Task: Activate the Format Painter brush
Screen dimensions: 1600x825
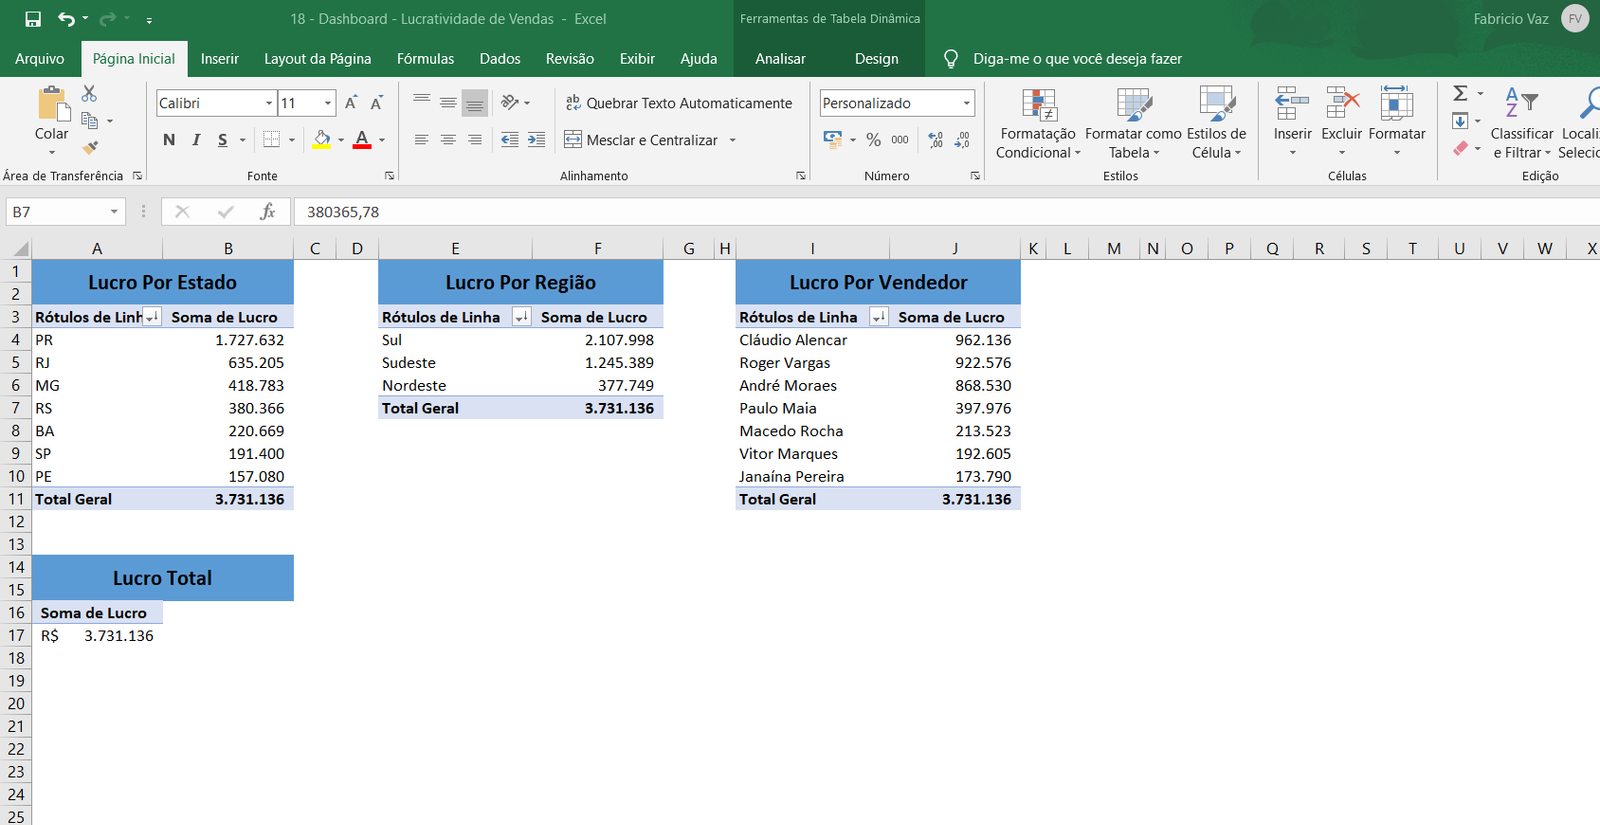Action: point(90,147)
